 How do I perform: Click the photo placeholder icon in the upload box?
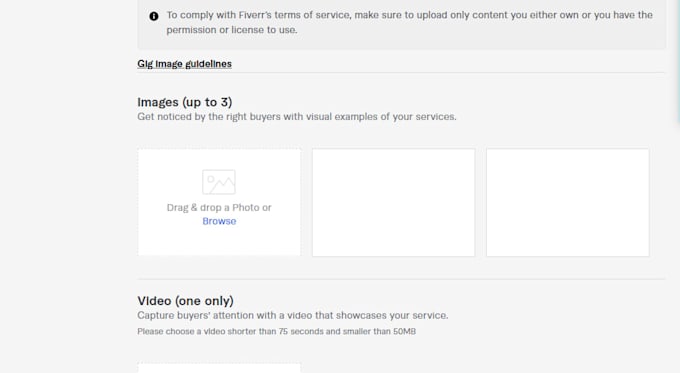(219, 182)
